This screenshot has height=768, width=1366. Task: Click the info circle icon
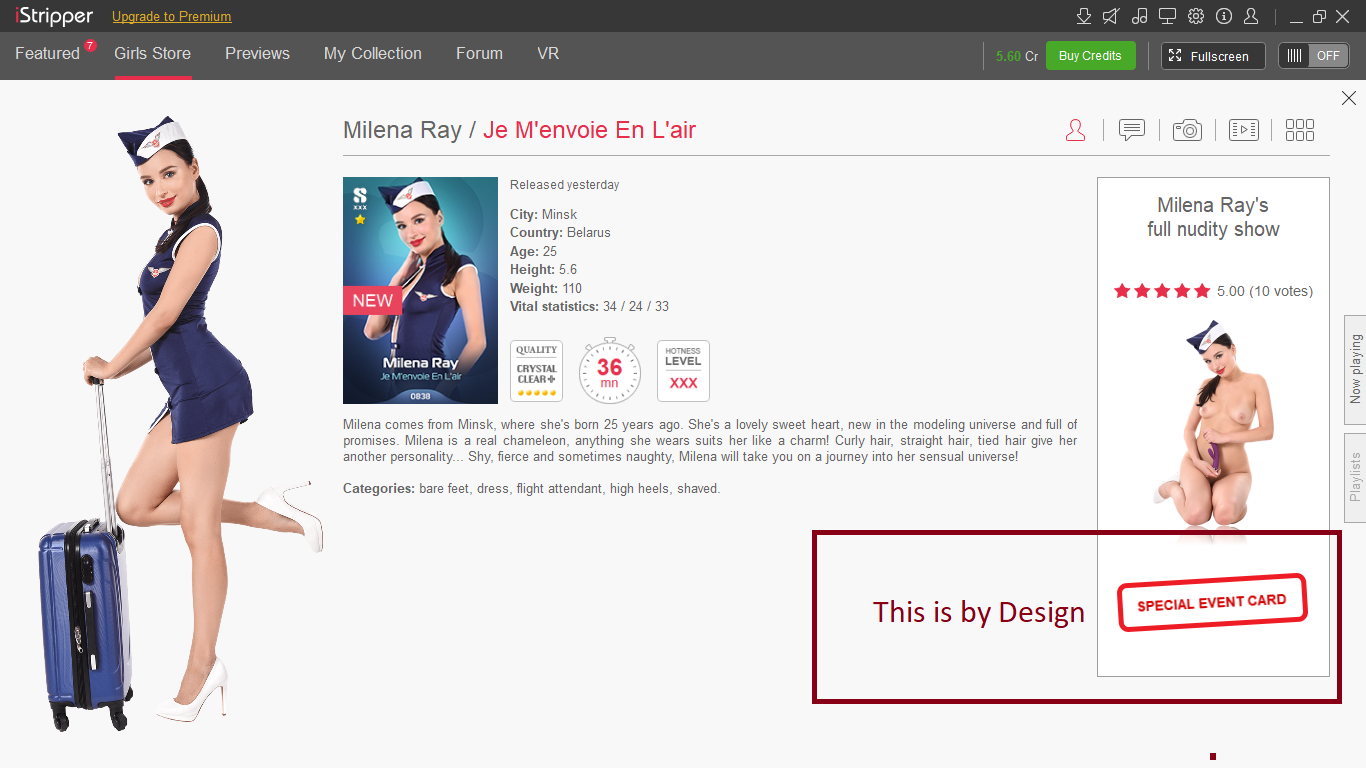point(1223,16)
